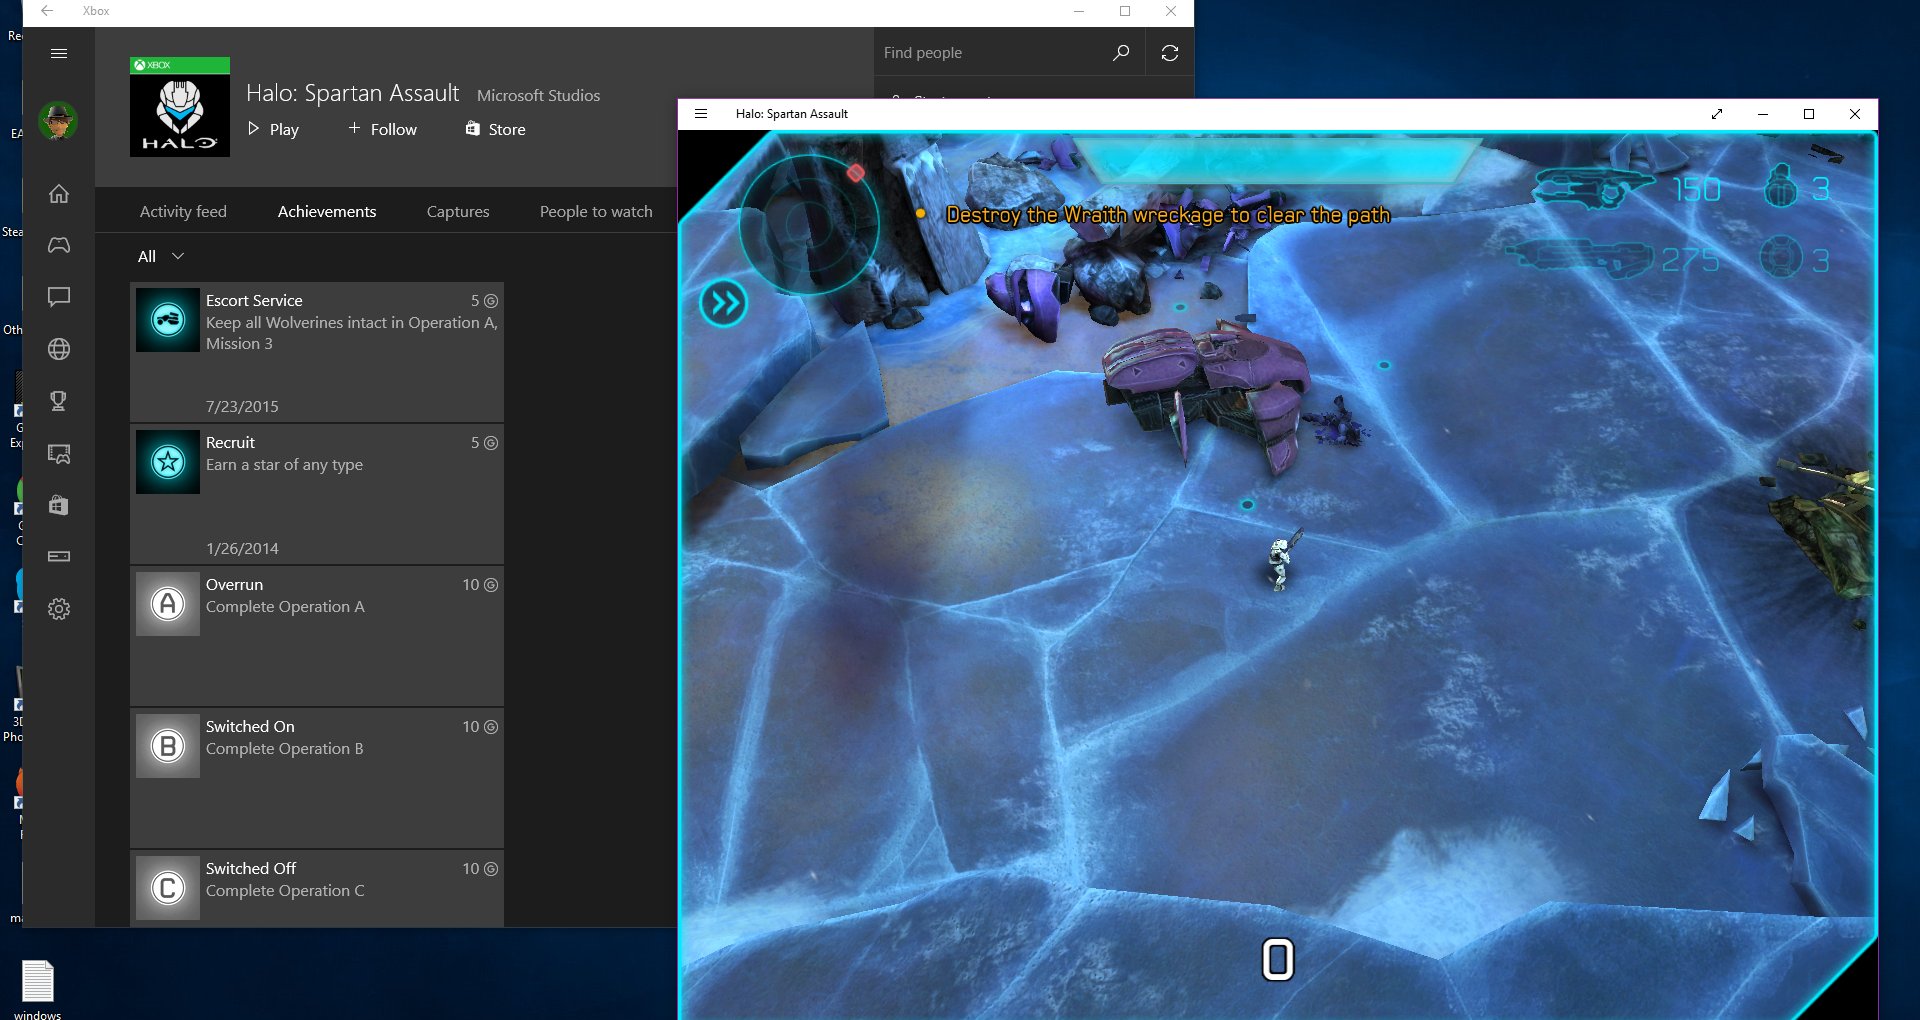Click the refresh icon next to search
The width and height of the screenshot is (1920, 1020).
(1170, 53)
